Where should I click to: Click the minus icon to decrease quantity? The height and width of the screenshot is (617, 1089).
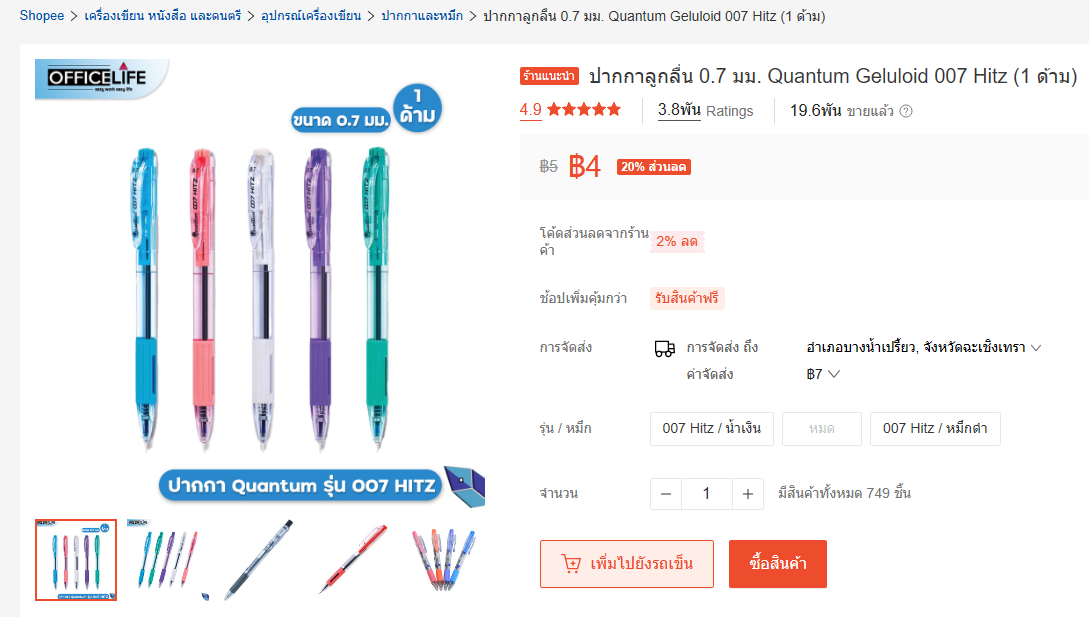[x=666, y=494]
